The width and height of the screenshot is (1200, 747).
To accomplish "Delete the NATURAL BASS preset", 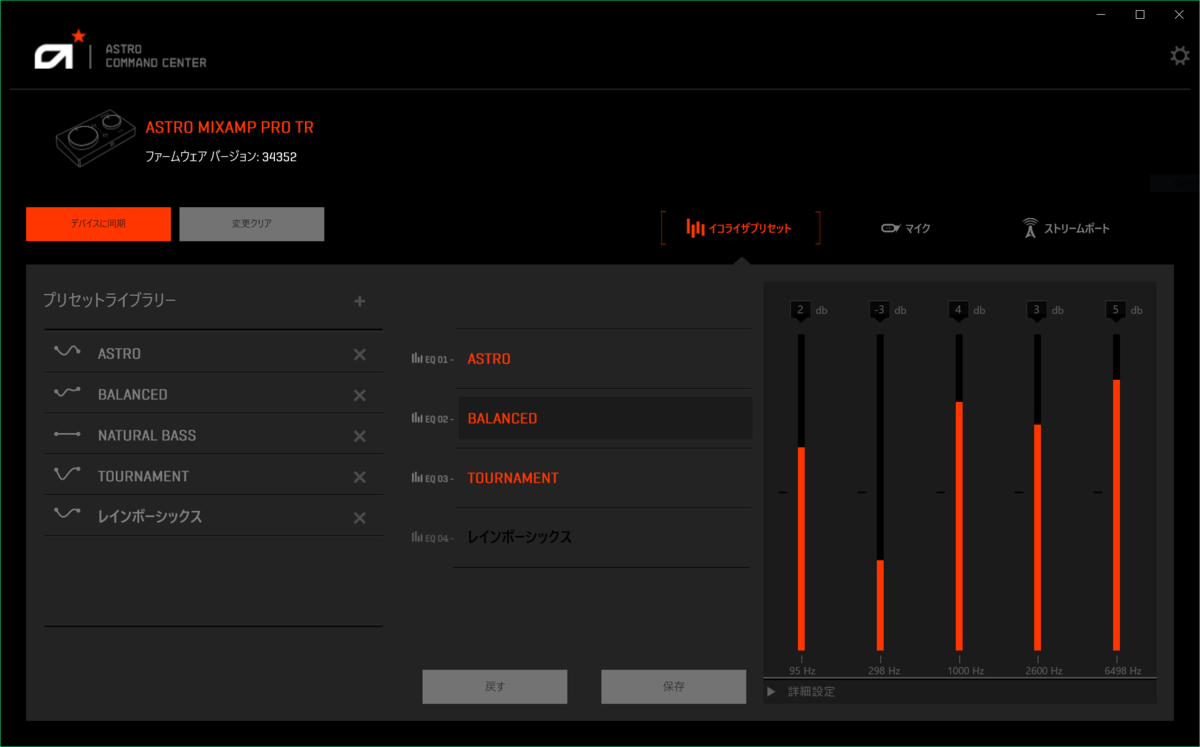I will 360,436.
